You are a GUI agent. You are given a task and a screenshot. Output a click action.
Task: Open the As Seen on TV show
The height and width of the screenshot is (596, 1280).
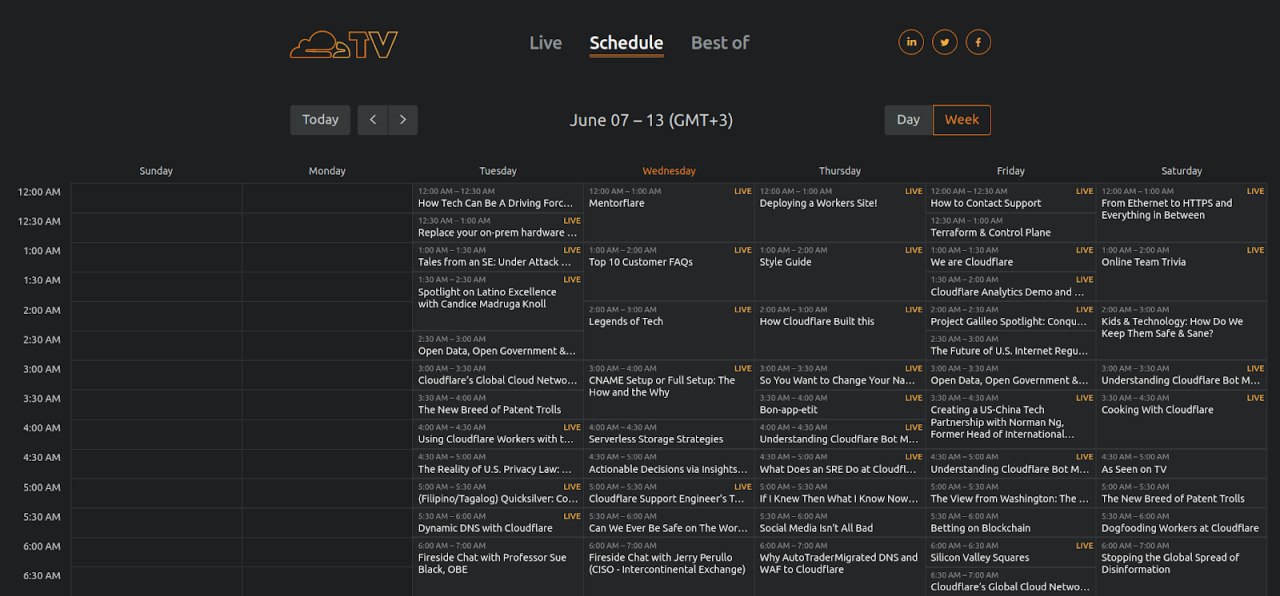(x=1181, y=463)
